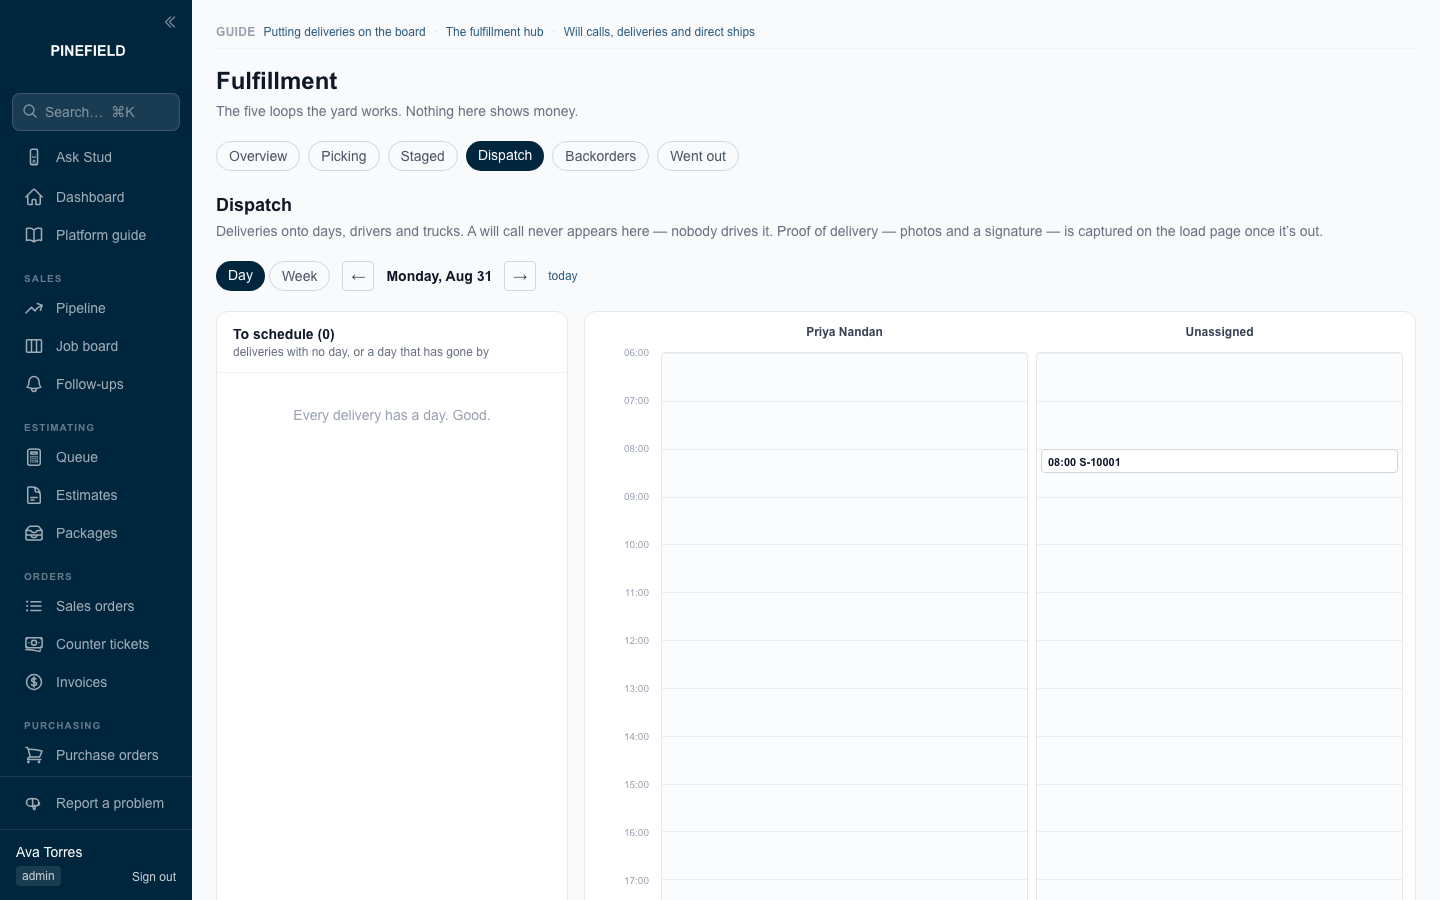Open Ask Stud in sidebar
This screenshot has height=900, width=1440.
[x=96, y=157]
